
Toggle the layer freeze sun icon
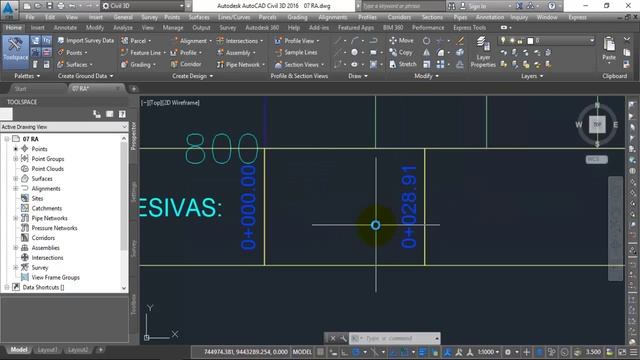(512, 40)
